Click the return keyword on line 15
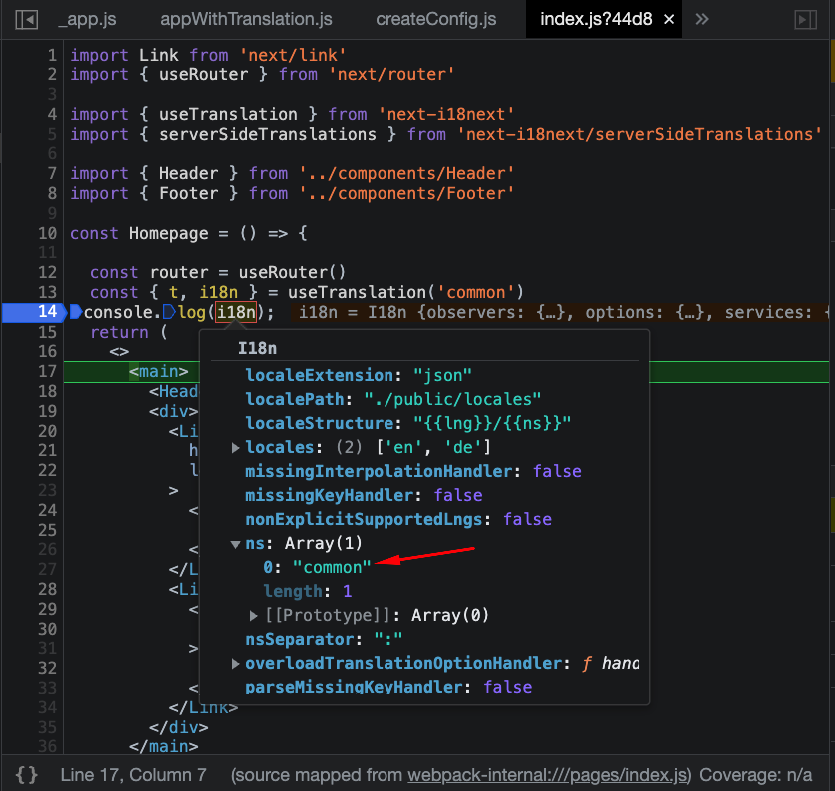This screenshot has height=791, width=835. 119,332
